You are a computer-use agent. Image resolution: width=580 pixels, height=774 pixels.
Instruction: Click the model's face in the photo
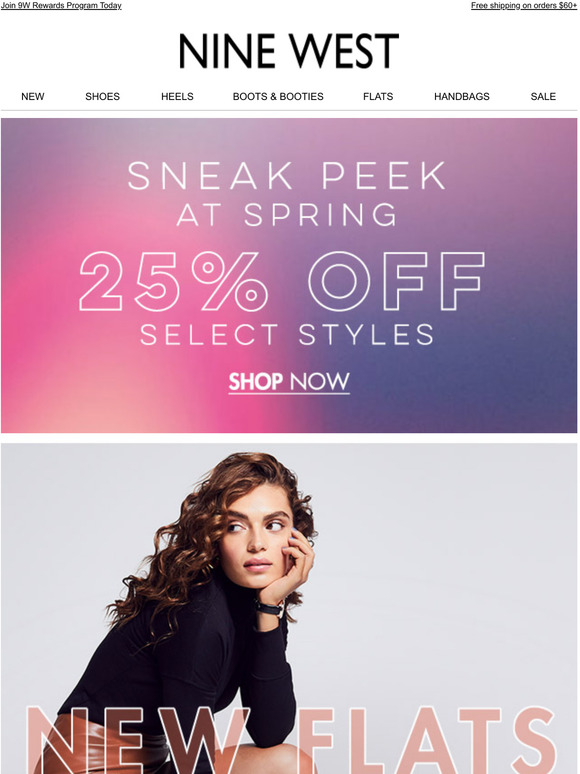(255, 533)
